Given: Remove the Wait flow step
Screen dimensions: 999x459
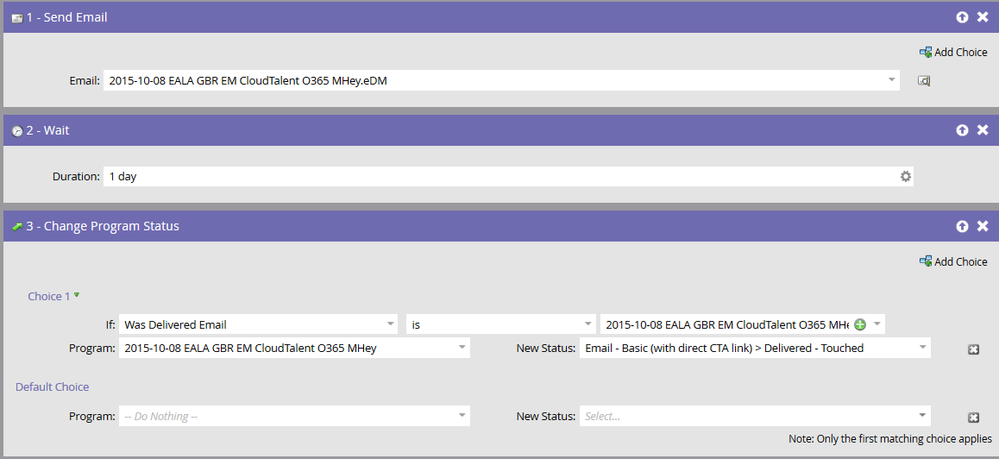Looking at the screenshot, I should point(982,130).
